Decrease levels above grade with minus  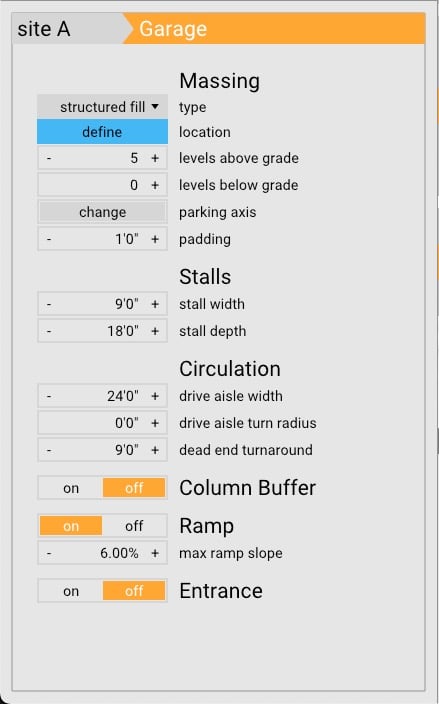click(49, 158)
